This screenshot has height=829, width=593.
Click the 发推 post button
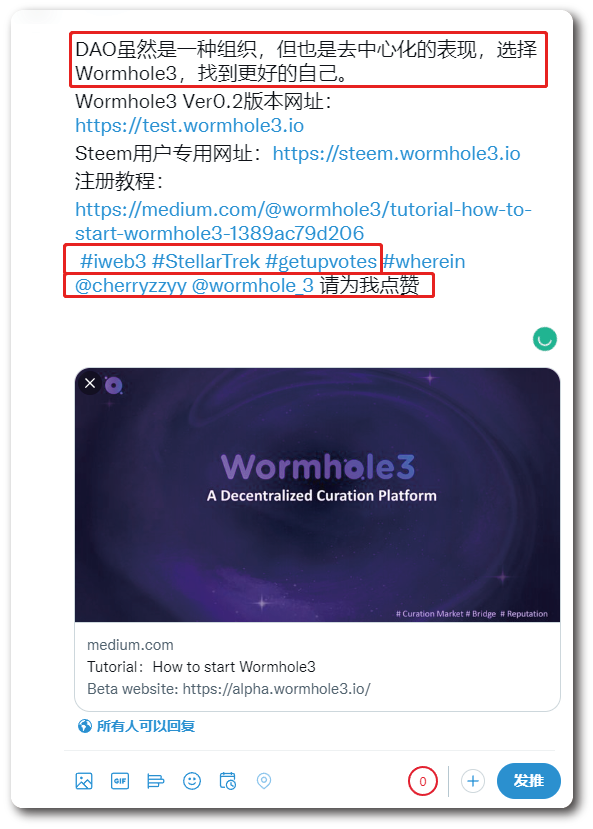[x=529, y=781]
